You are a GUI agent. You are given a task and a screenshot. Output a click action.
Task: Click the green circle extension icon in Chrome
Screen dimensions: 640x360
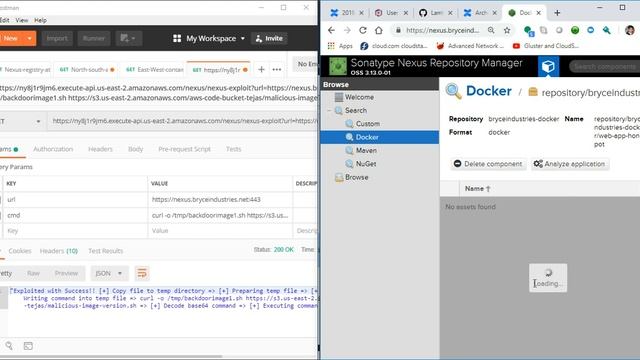pyautogui.click(x=575, y=30)
